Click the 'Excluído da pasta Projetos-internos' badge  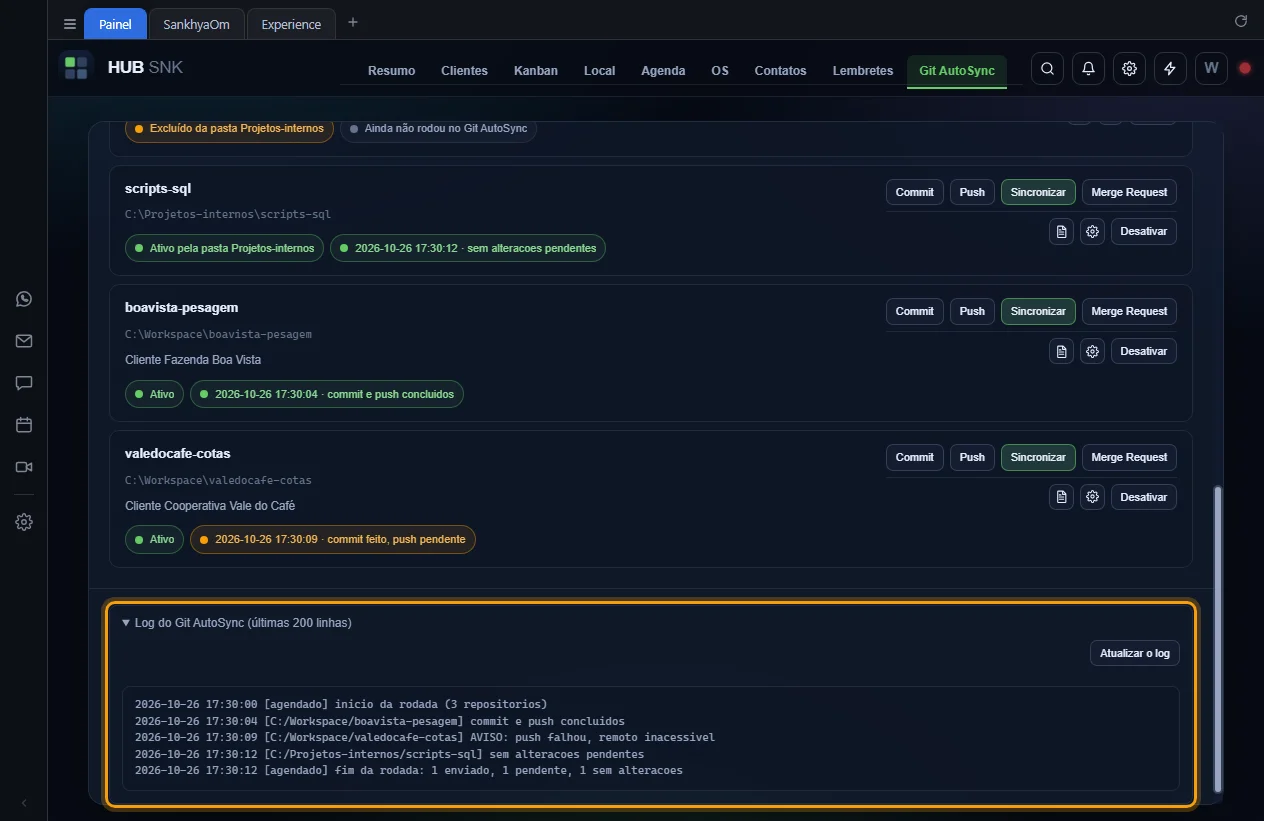coord(229,129)
